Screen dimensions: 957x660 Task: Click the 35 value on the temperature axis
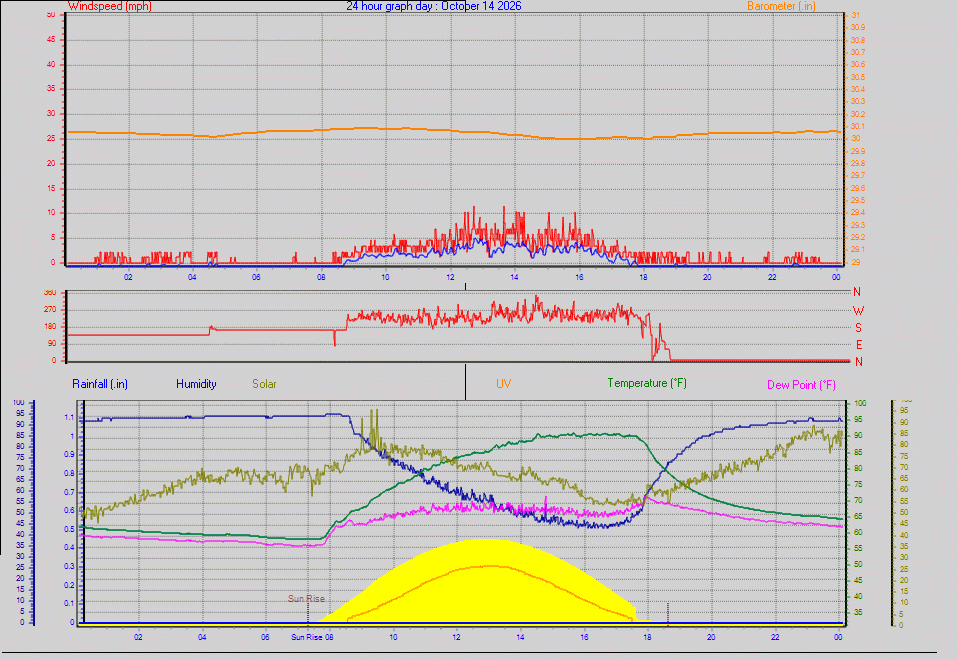coord(858,612)
